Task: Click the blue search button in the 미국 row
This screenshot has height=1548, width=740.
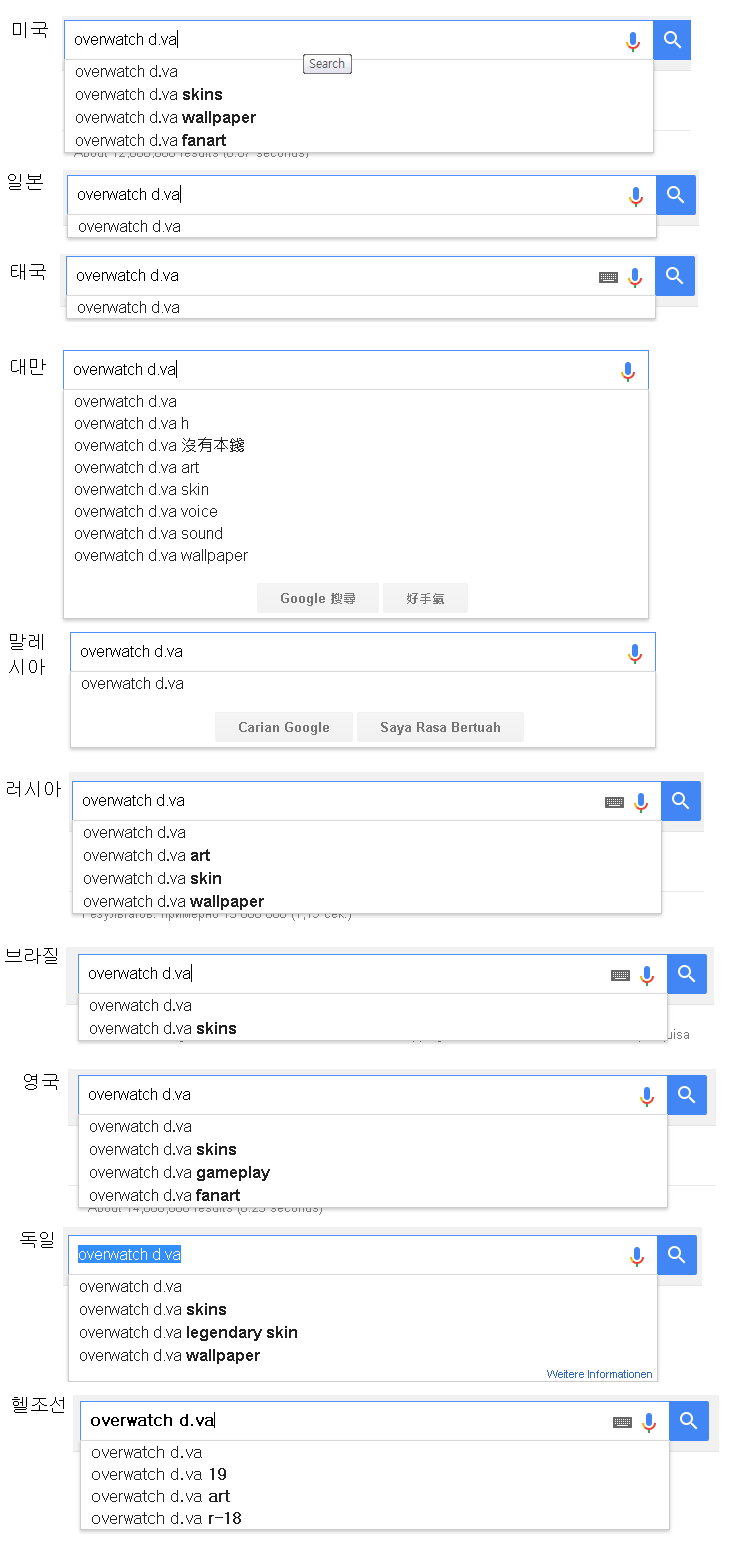Action: (672, 40)
